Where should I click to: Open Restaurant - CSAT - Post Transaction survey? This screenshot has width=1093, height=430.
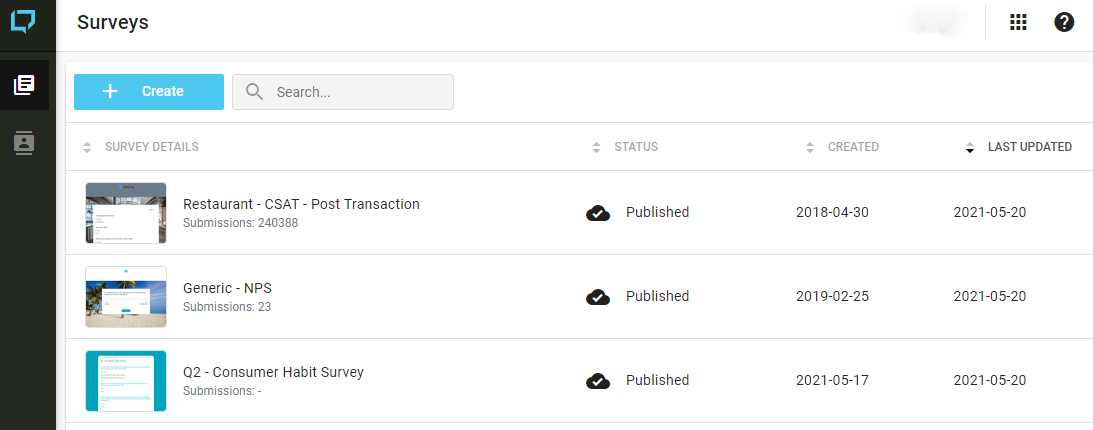click(x=301, y=204)
